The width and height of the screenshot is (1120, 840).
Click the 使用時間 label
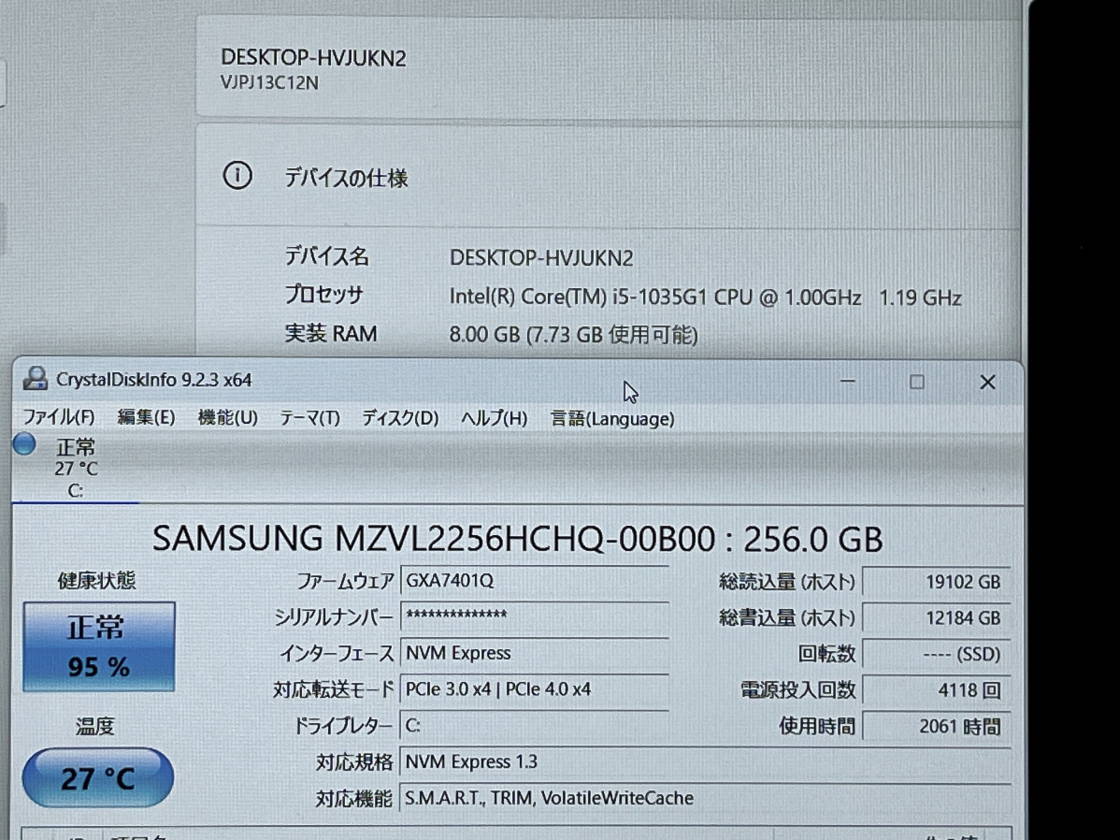[817, 726]
